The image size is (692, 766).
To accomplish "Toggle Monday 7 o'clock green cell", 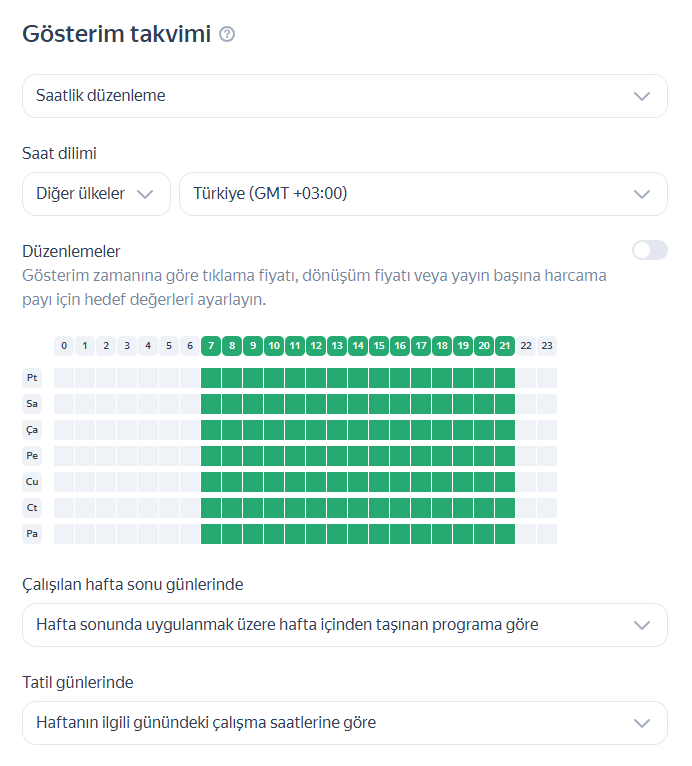I will point(211,378).
